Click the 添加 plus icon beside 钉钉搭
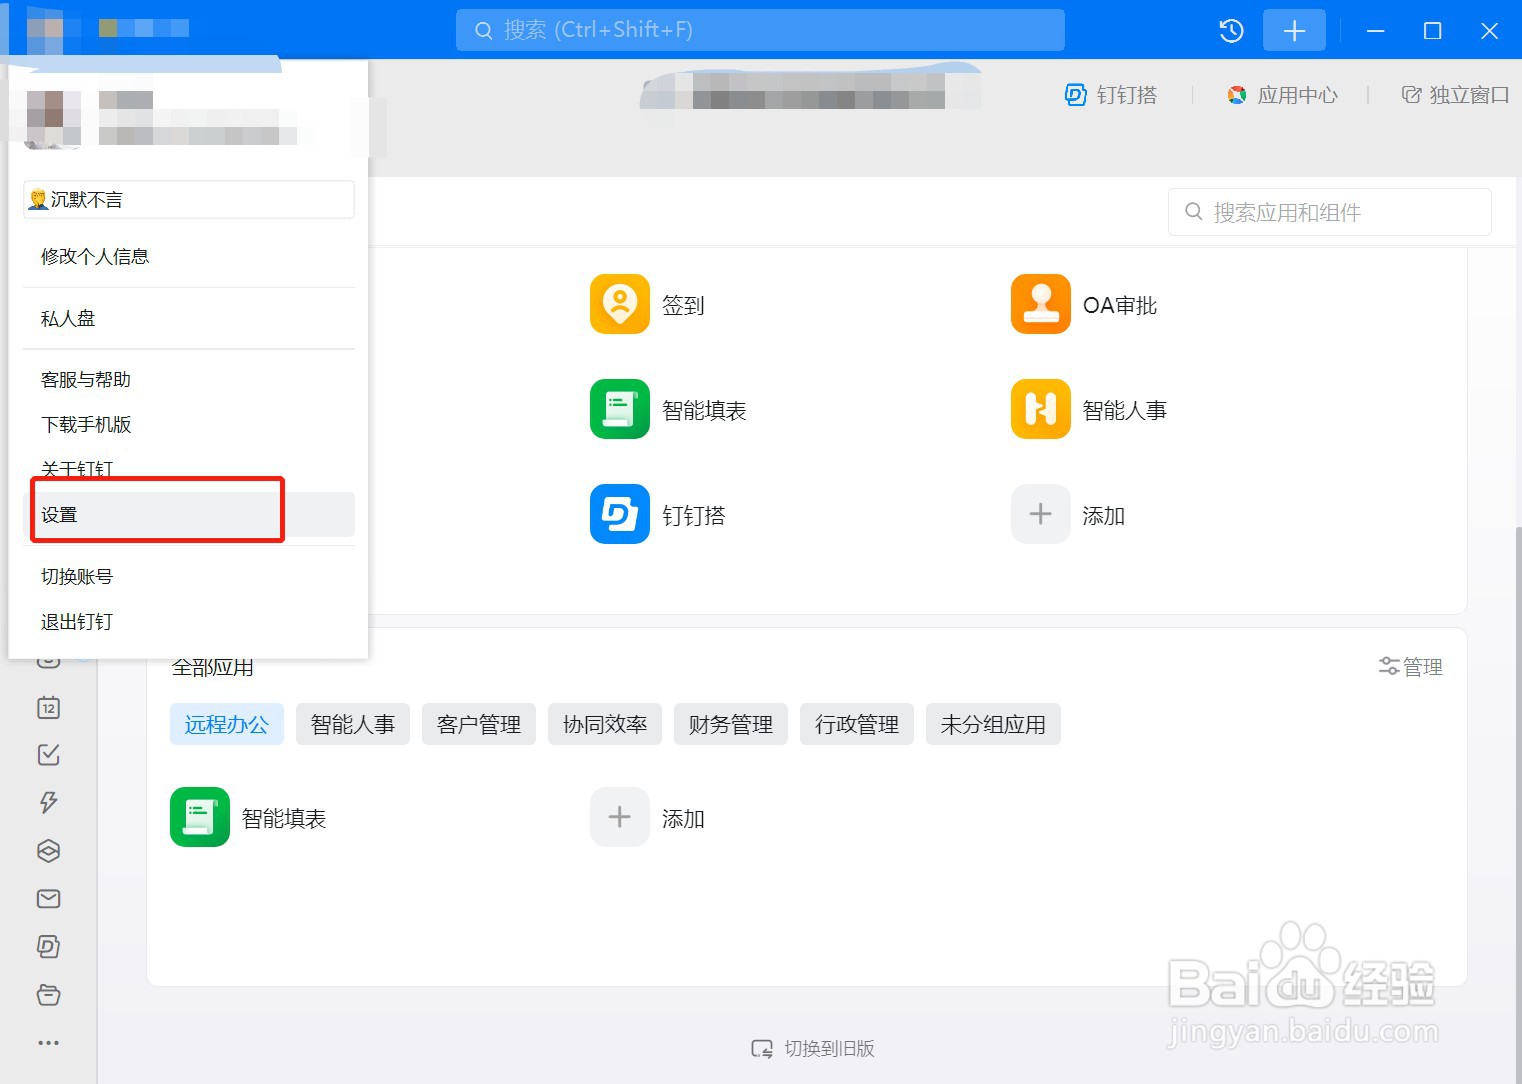 pos(1040,514)
